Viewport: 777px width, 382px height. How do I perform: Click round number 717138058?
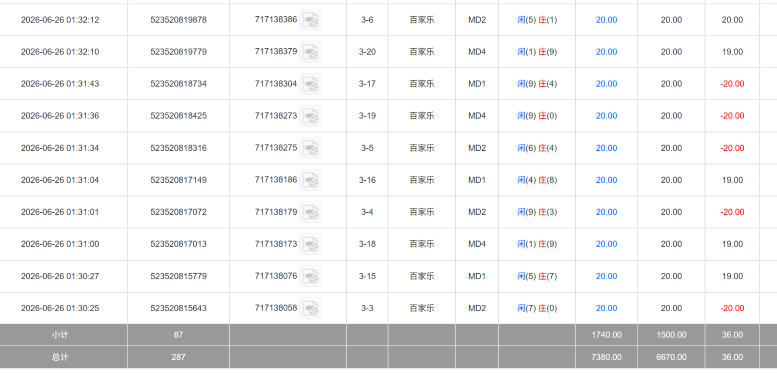[x=276, y=308]
